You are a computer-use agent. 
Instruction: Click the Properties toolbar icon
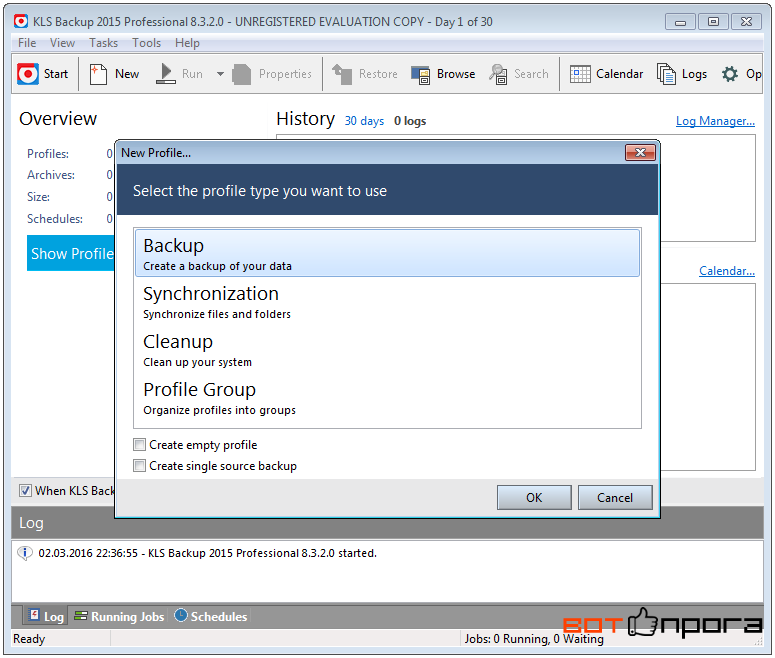click(x=242, y=74)
